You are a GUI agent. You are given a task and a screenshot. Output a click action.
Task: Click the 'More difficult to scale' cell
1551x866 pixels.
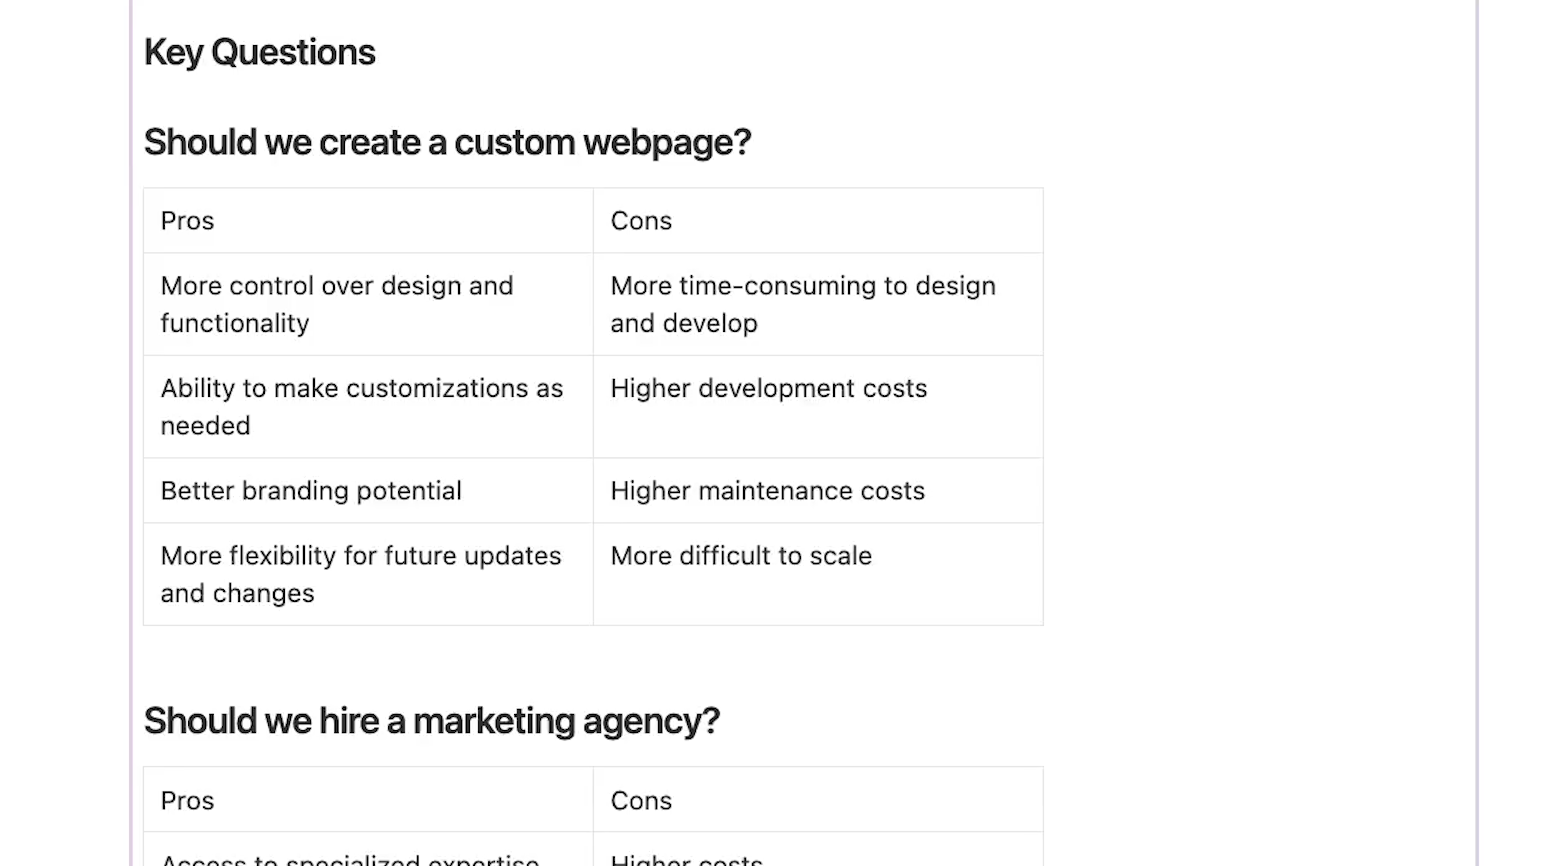[x=818, y=574]
